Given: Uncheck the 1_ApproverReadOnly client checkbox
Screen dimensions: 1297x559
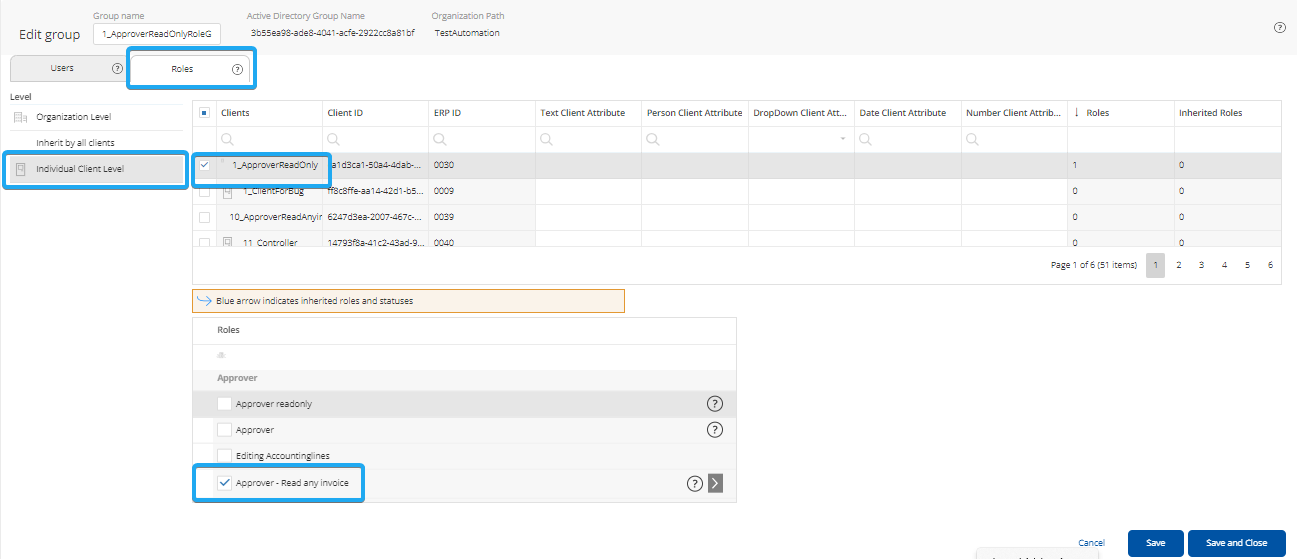Looking at the screenshot, I should pos(205,165).
